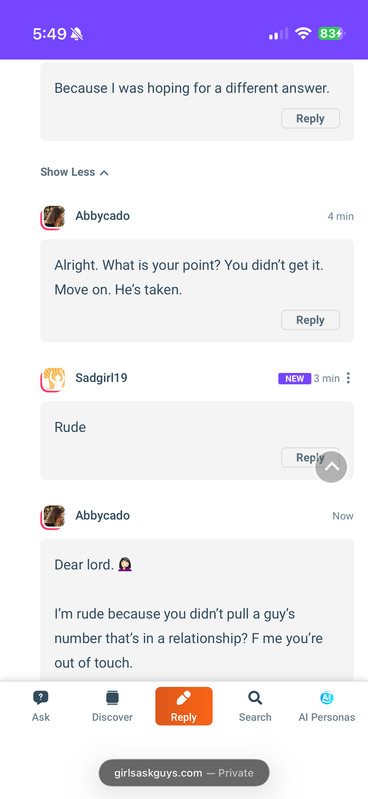Reply to 'hoping for a different answer' comment

(x=310, y=118)
